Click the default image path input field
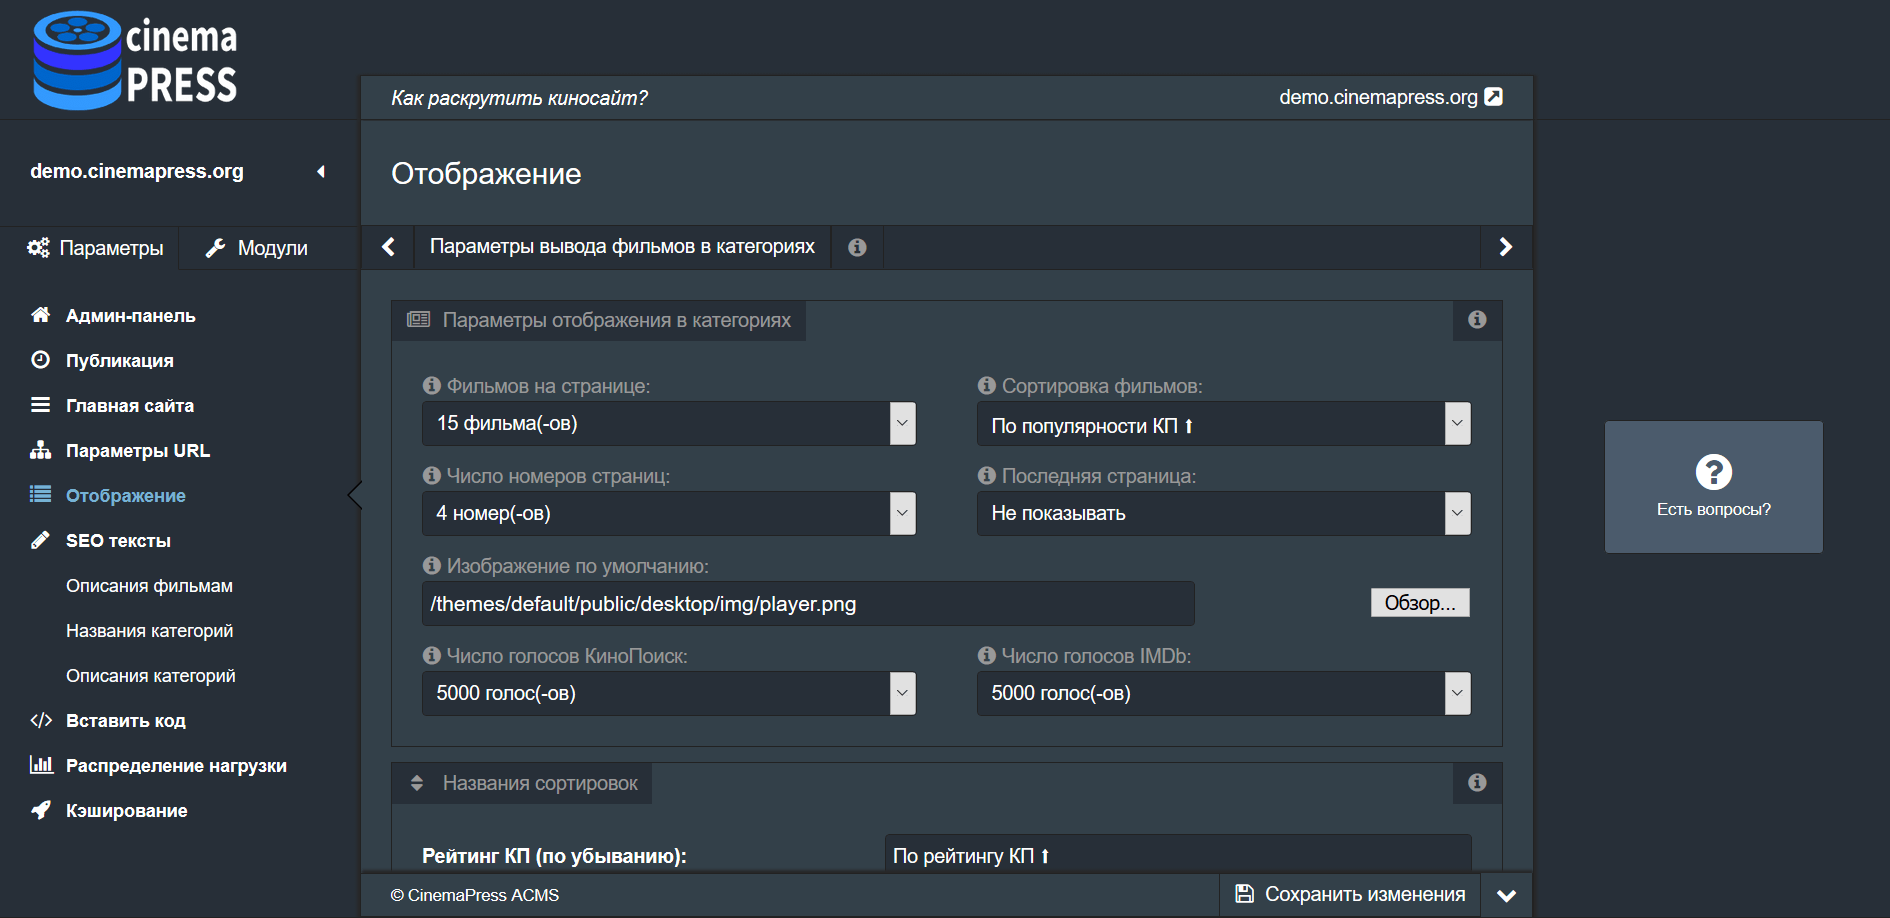The height and width of the screenshot is (918, 1890). [808, 604]
